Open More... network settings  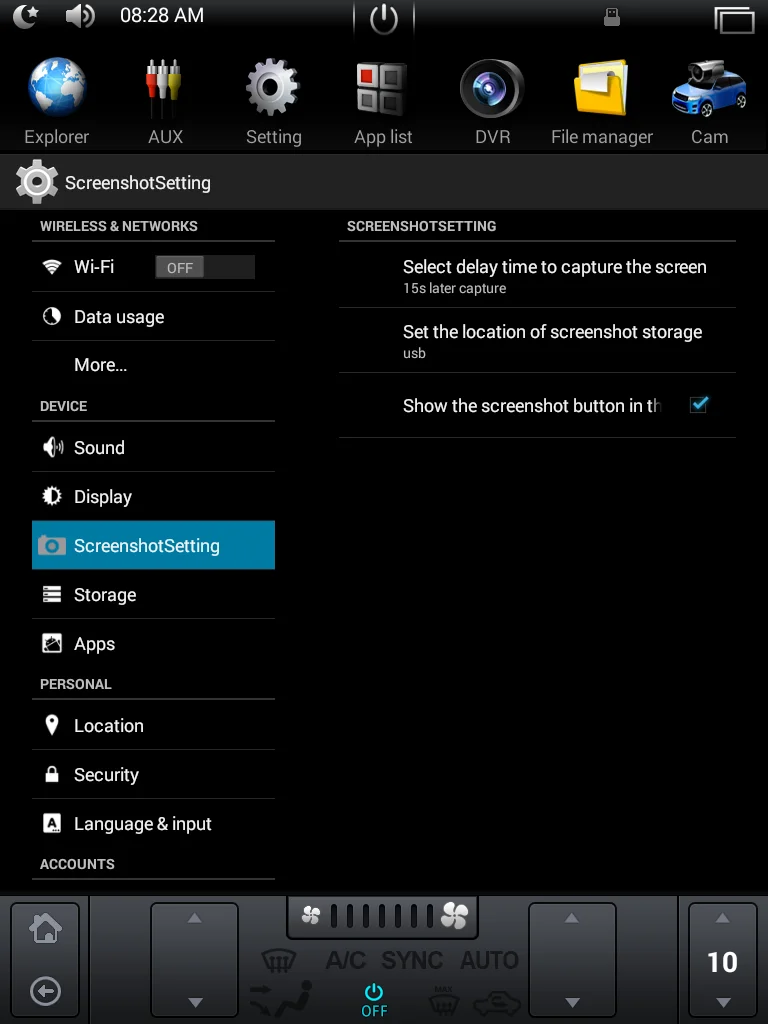pyautogui.click(x=153, y=364)
